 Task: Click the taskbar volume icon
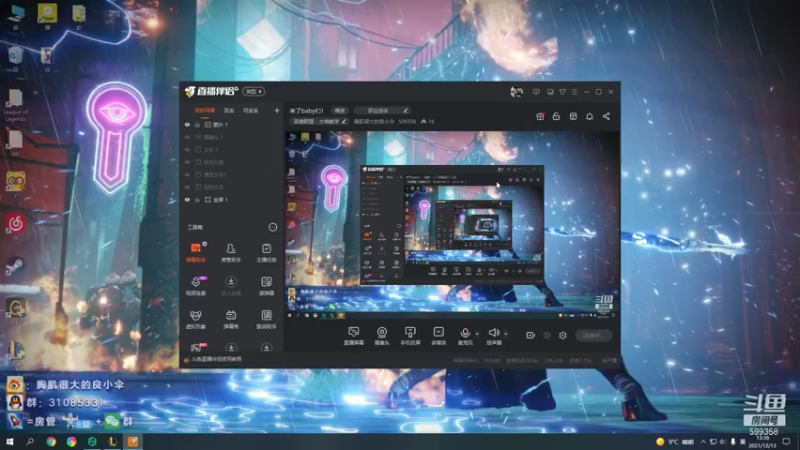722,441
